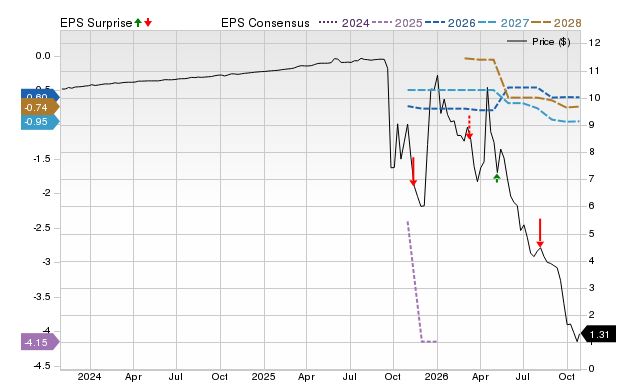This screenshot has width=640, height=382.
Task: Toggle the 2026 consensus series in legend
Action: tap(450, 23)
